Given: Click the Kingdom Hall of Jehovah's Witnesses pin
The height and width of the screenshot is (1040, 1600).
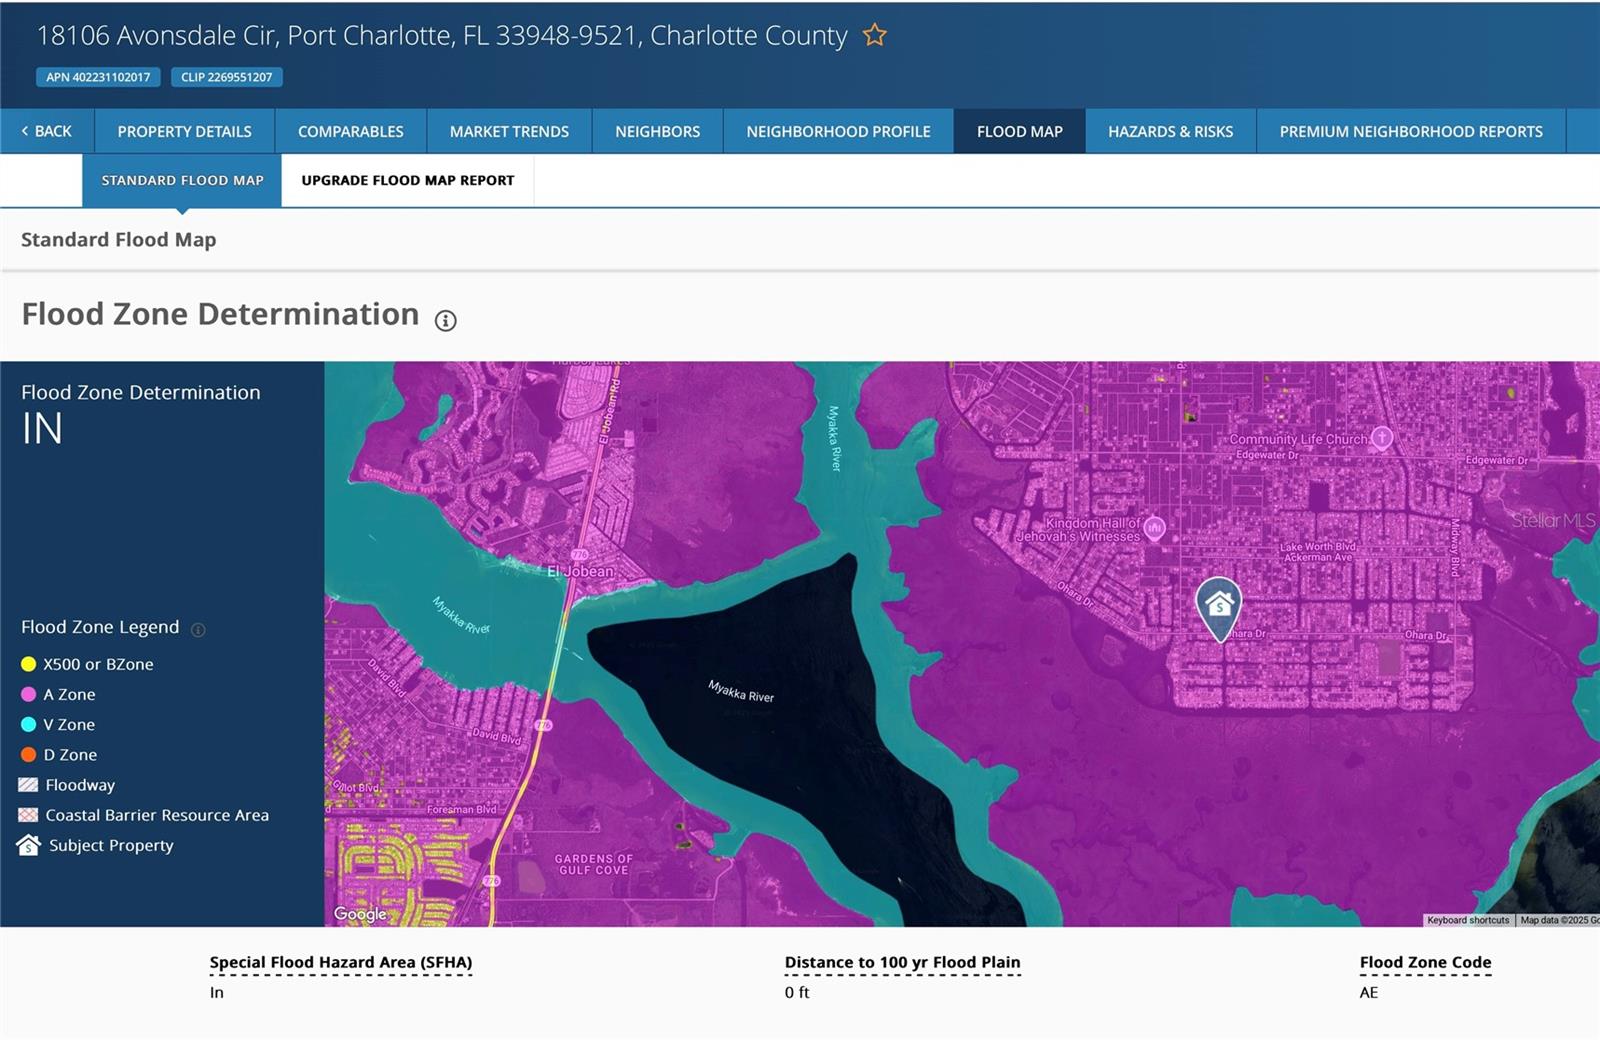Looking at the screenshot, I should tap(1154, 528).
